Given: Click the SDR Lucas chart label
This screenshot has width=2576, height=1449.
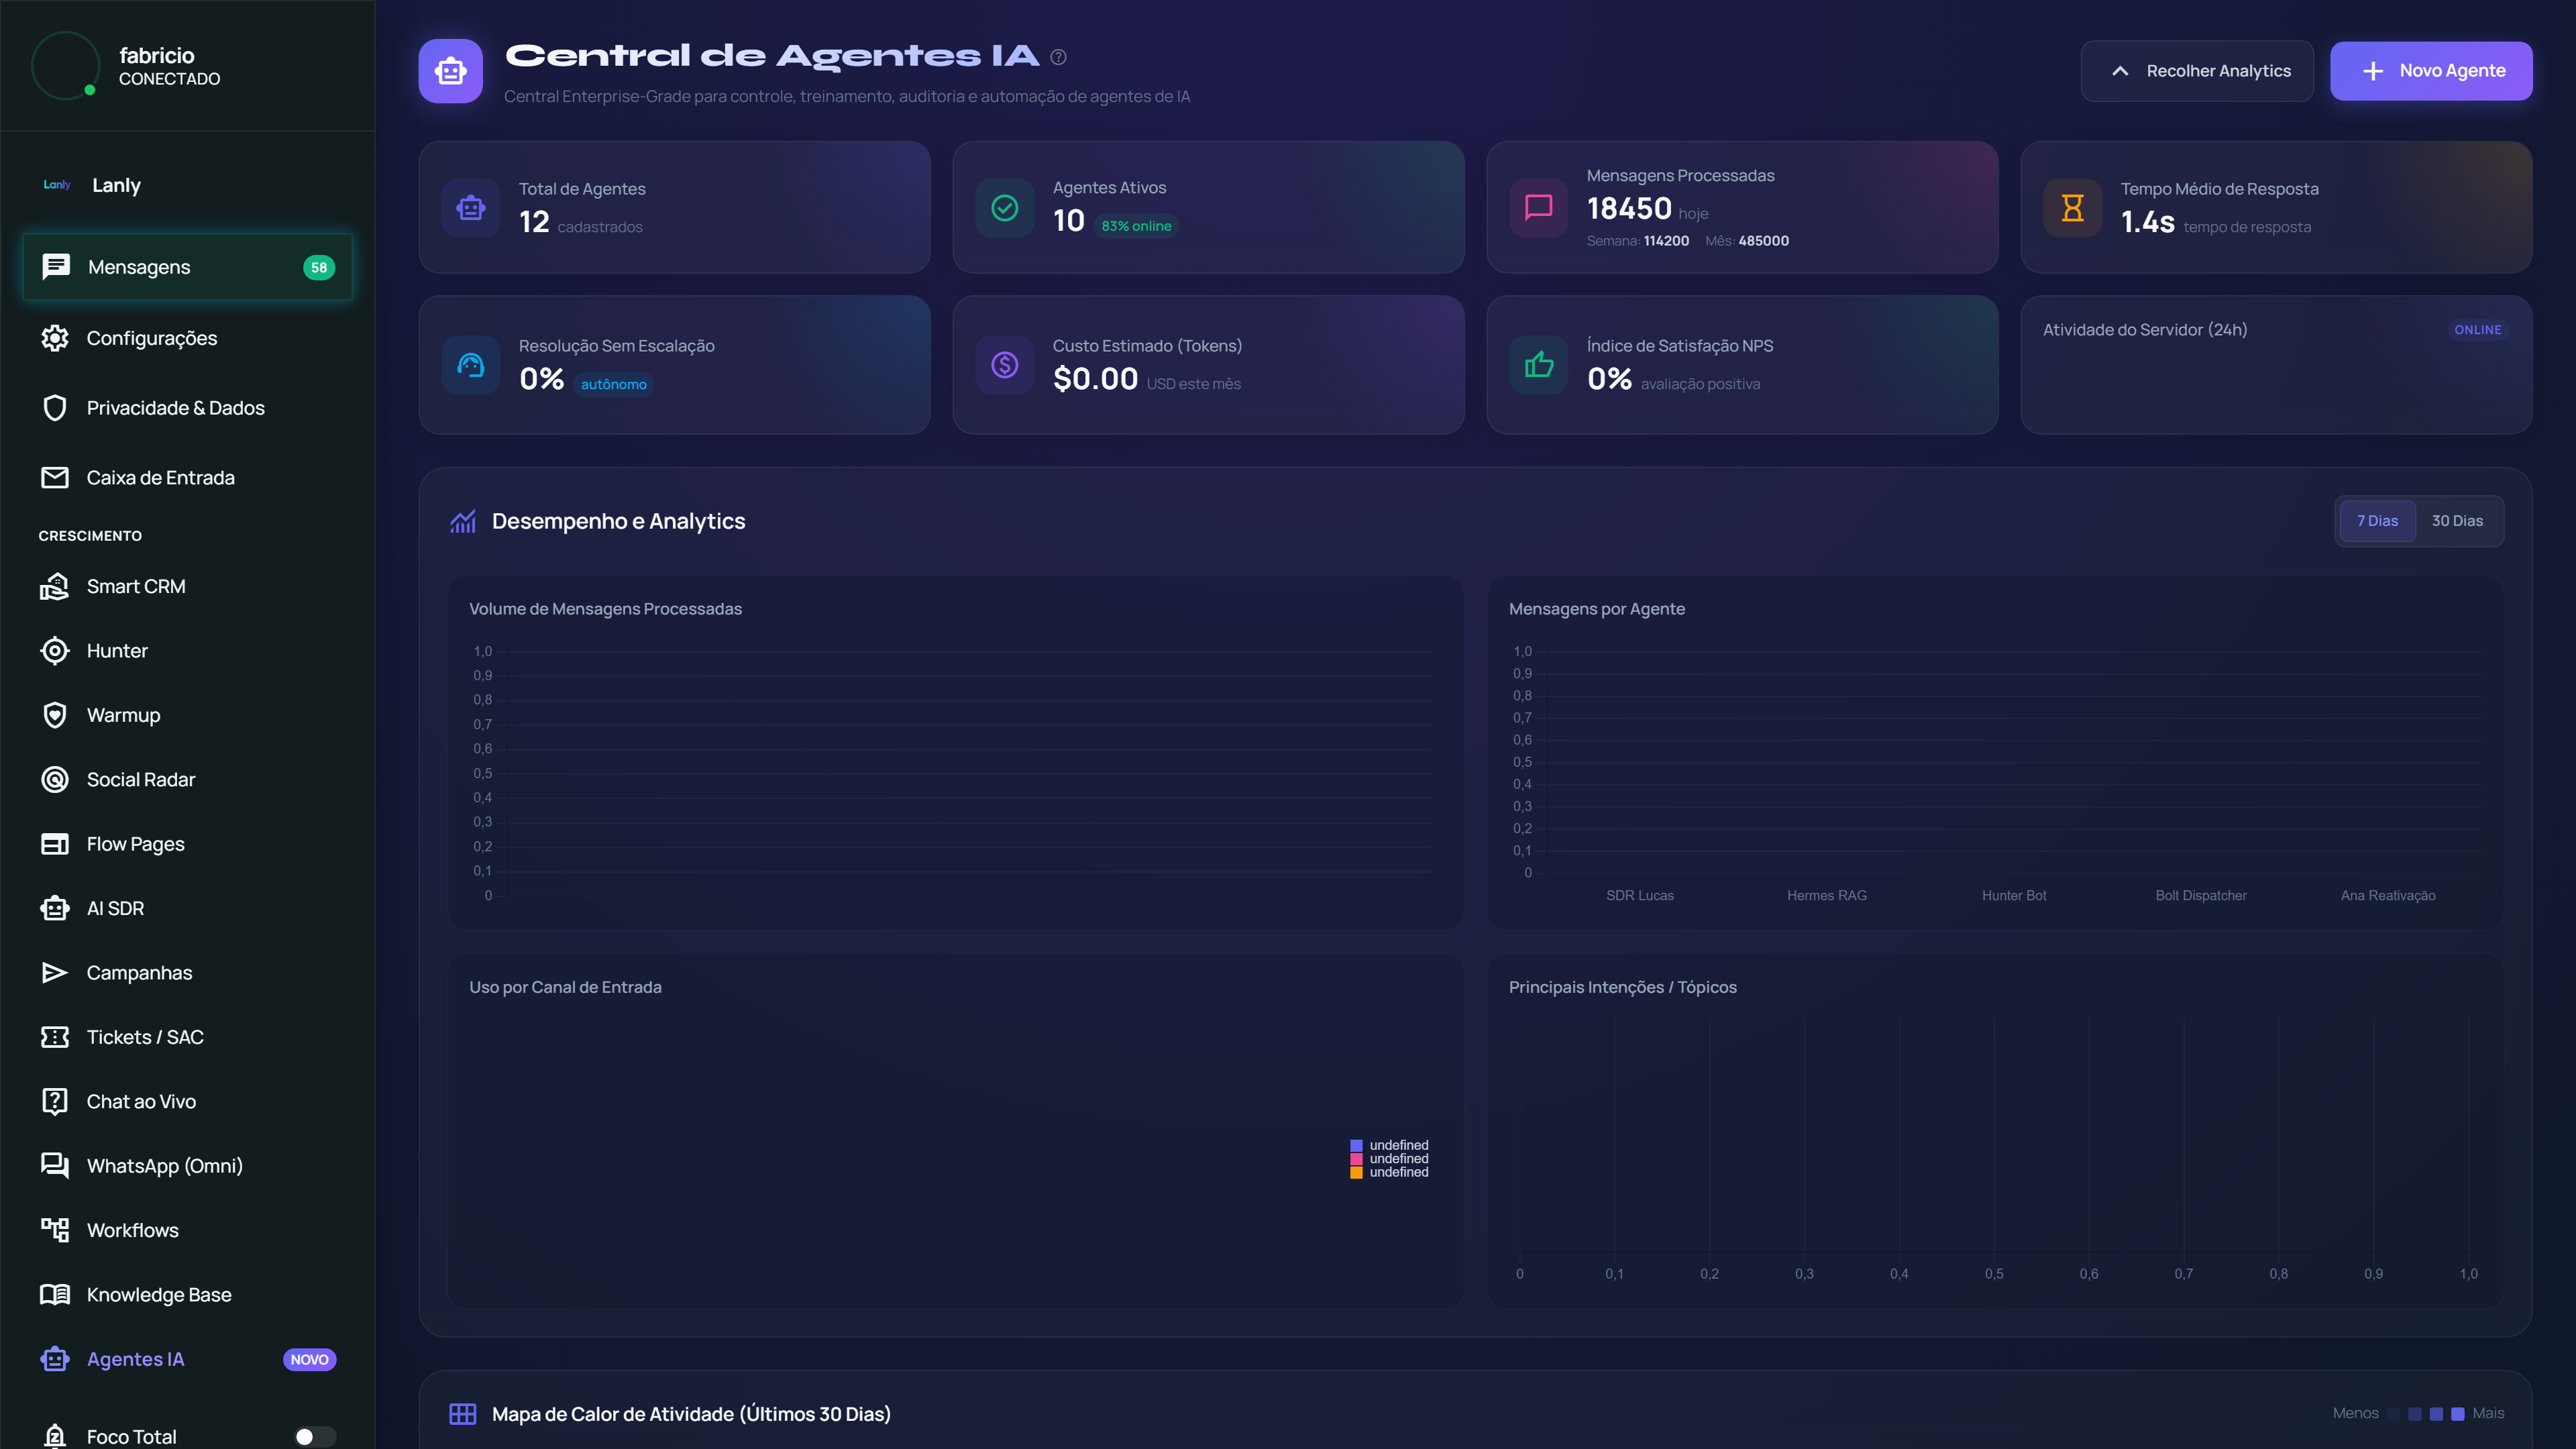Looking at the screenshot, I should click(1640, 896).
